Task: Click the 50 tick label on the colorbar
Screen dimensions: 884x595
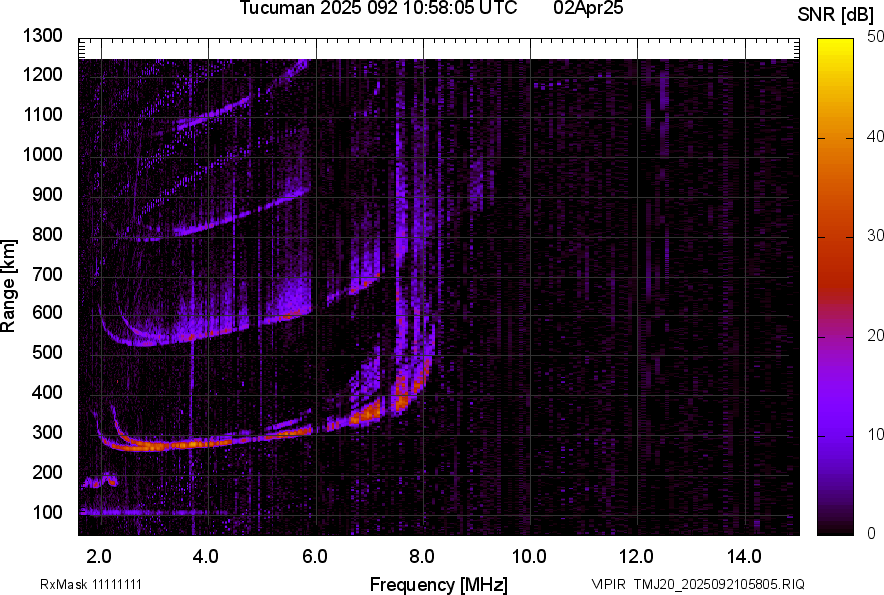Action: coord(876,37)
